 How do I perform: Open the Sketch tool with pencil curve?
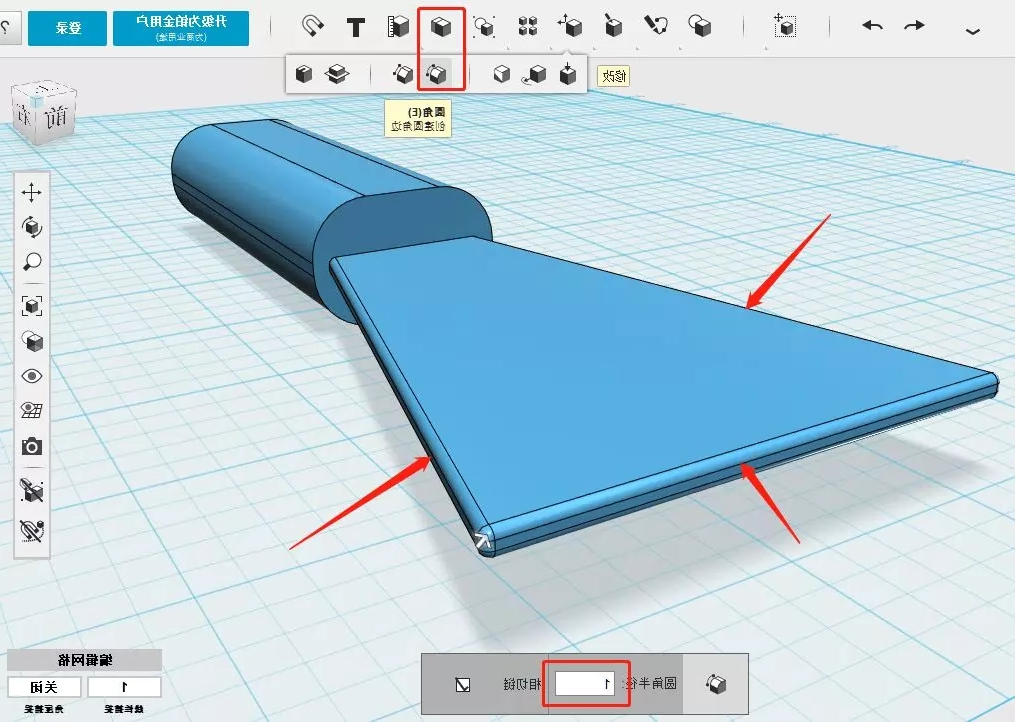[656, 26]
